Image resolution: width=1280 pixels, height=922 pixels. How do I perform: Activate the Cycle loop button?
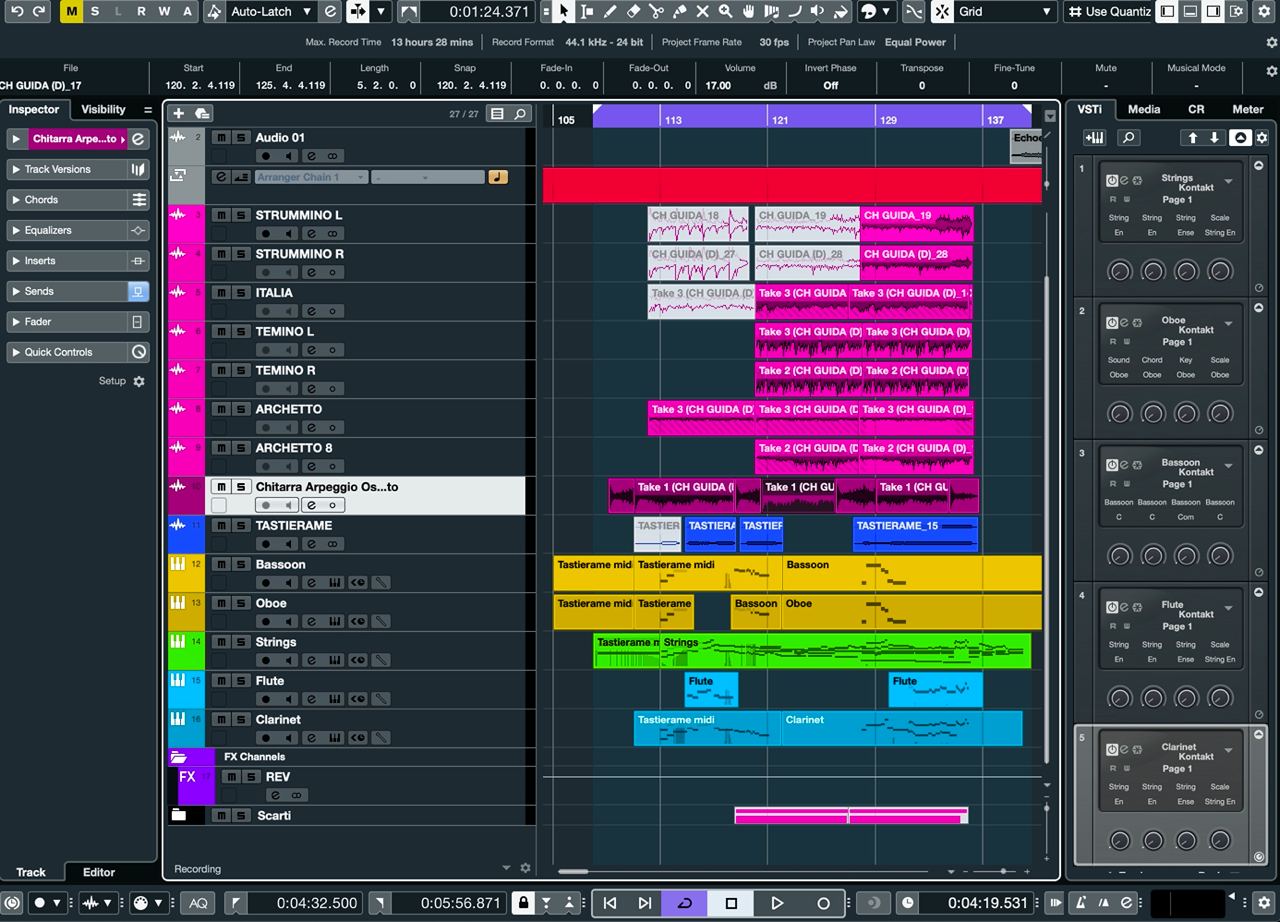pyautogui.click(x=684, y=903)
